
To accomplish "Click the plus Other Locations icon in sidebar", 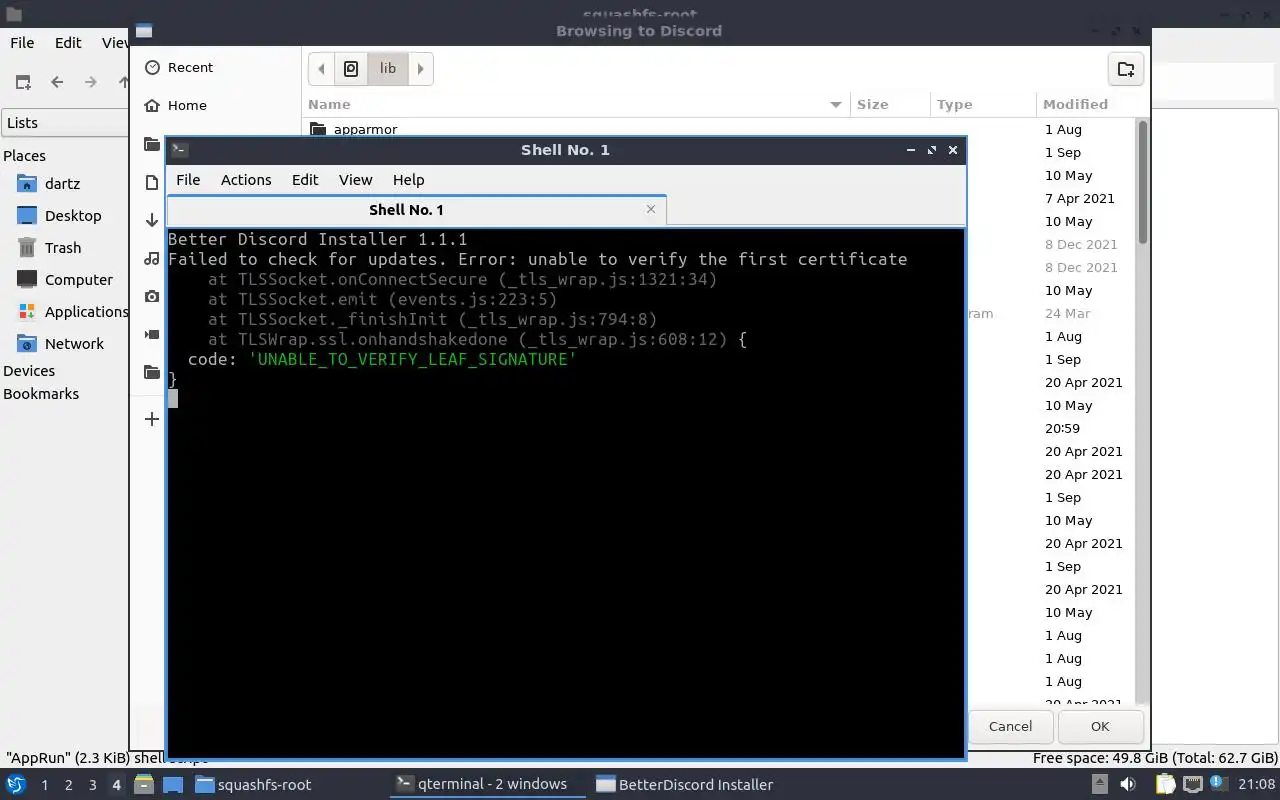I will coord(152,419).
